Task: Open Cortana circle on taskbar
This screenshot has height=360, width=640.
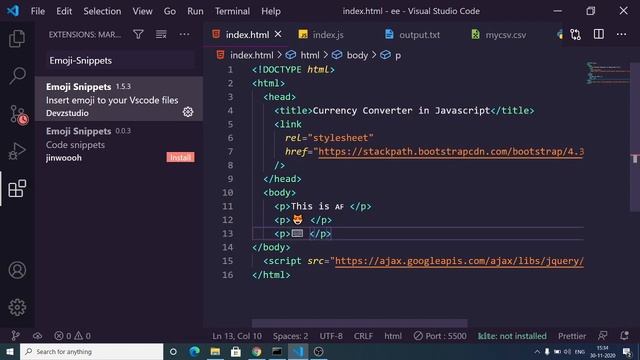Action: (x=173, y=351)
